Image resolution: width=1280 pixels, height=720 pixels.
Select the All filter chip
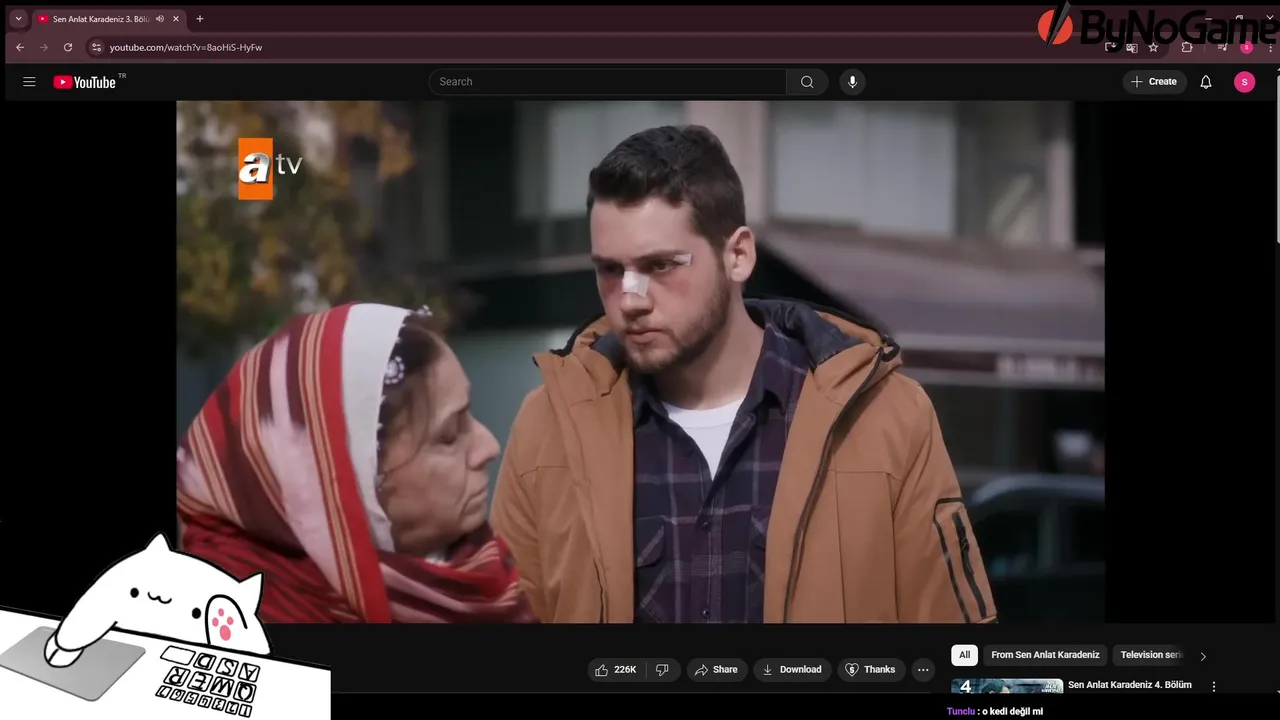point(964,655)
